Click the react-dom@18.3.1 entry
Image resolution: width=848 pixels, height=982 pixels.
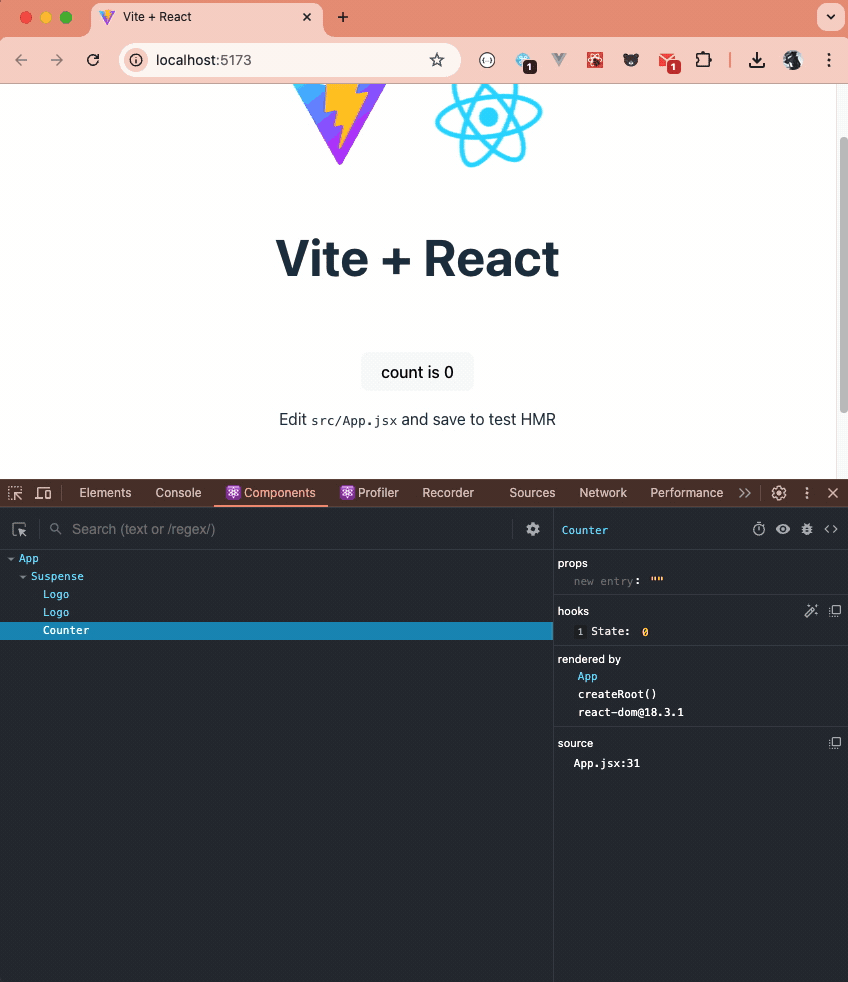631,712
